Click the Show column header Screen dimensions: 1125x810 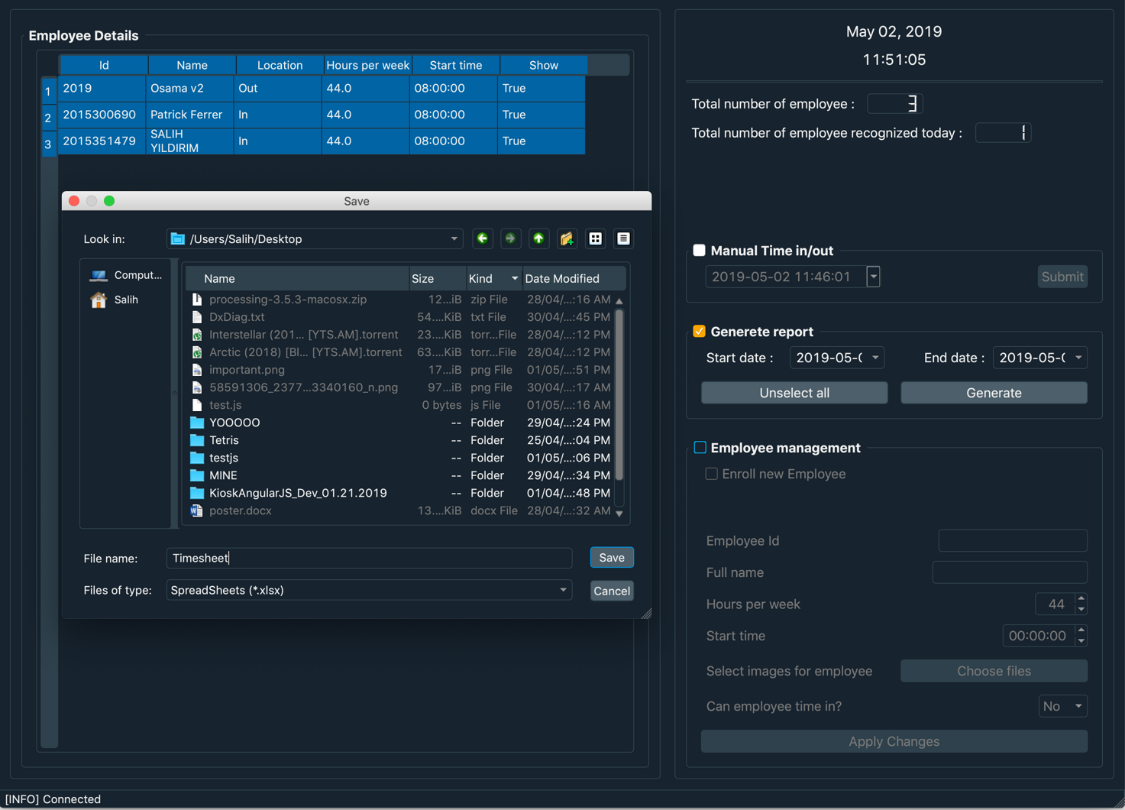point(543,65)
